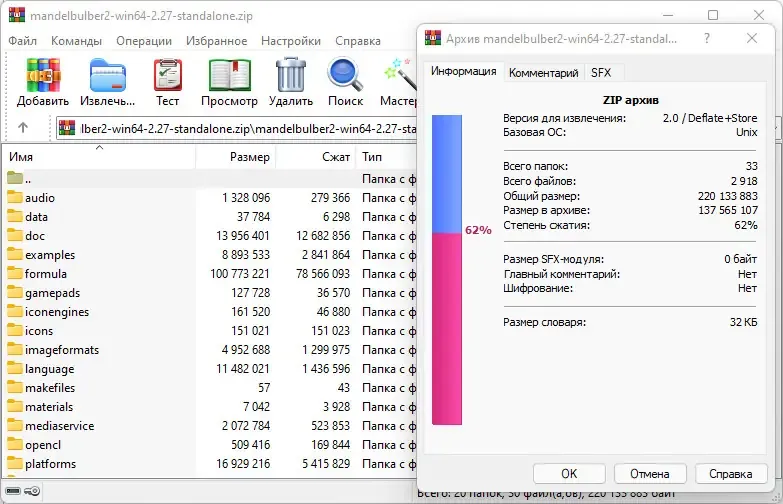The height and width of the screenshot is (504, 783).
Task: Click the archive icon in the address bar
Action: click(x=67, y=128)
